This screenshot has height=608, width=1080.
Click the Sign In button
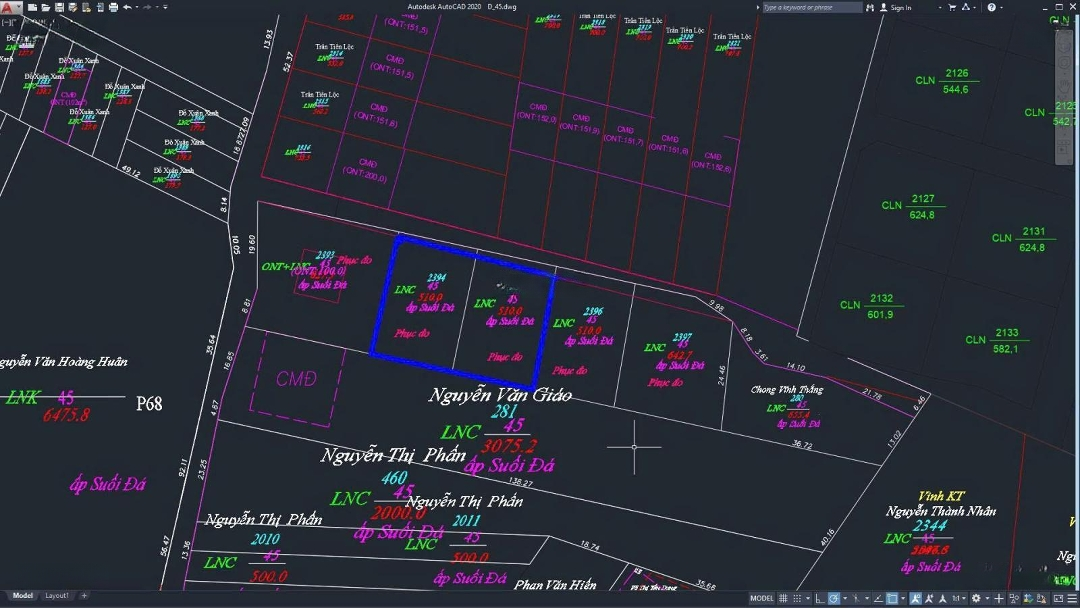pos(897,7)
